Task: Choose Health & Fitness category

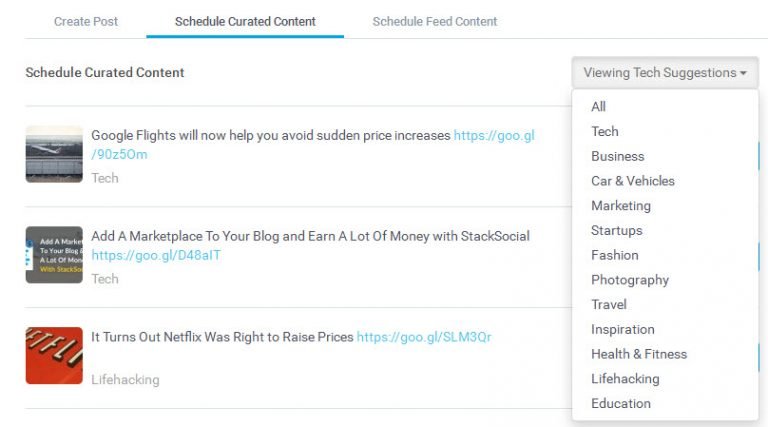Action: (638, 354)
